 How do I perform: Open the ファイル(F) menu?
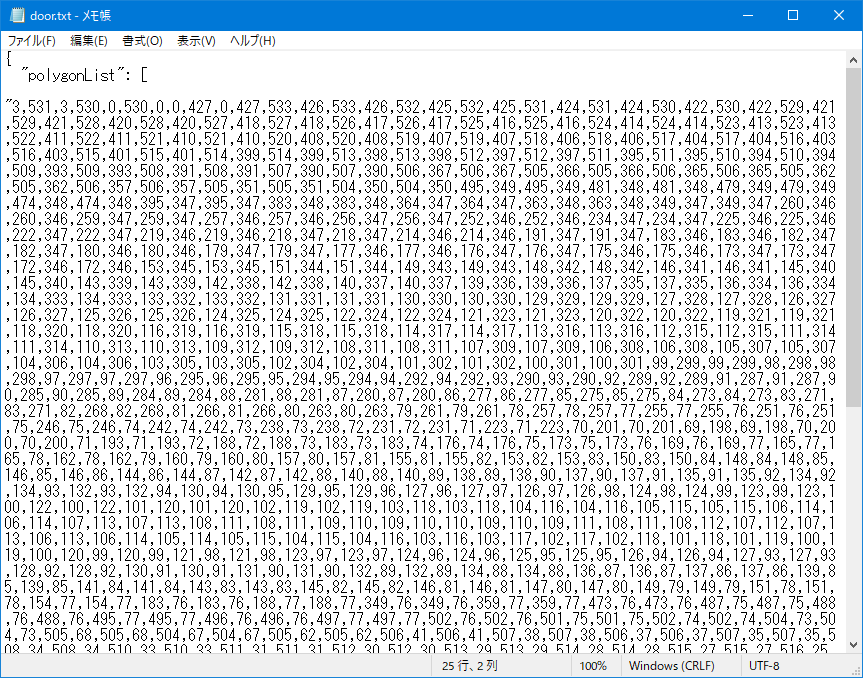coord(31,41)
